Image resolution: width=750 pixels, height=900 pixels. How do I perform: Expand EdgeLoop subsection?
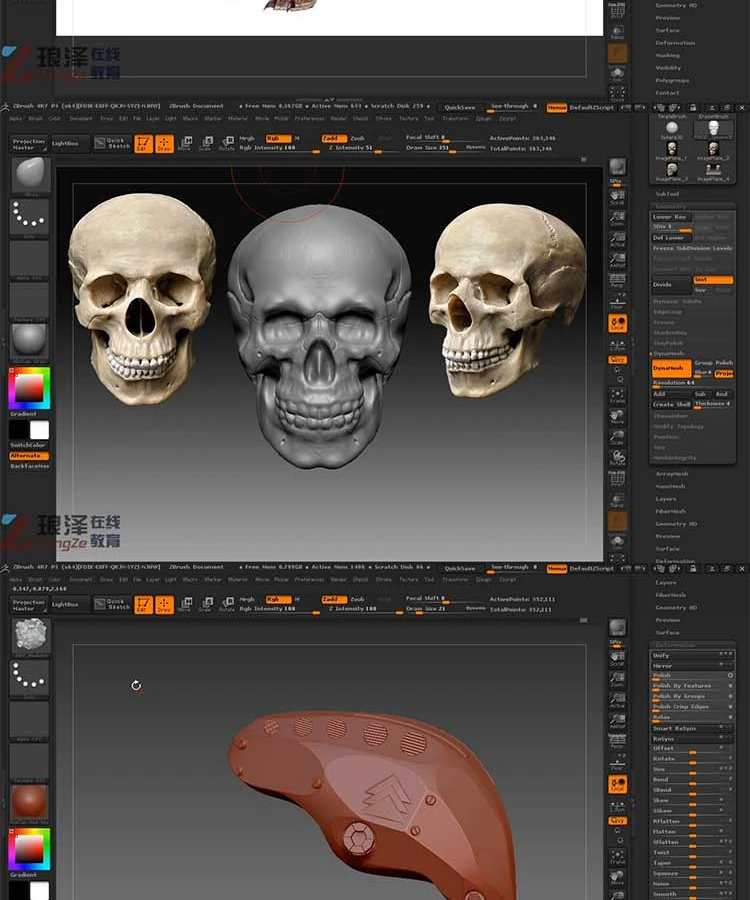click(x=668, y=312)
